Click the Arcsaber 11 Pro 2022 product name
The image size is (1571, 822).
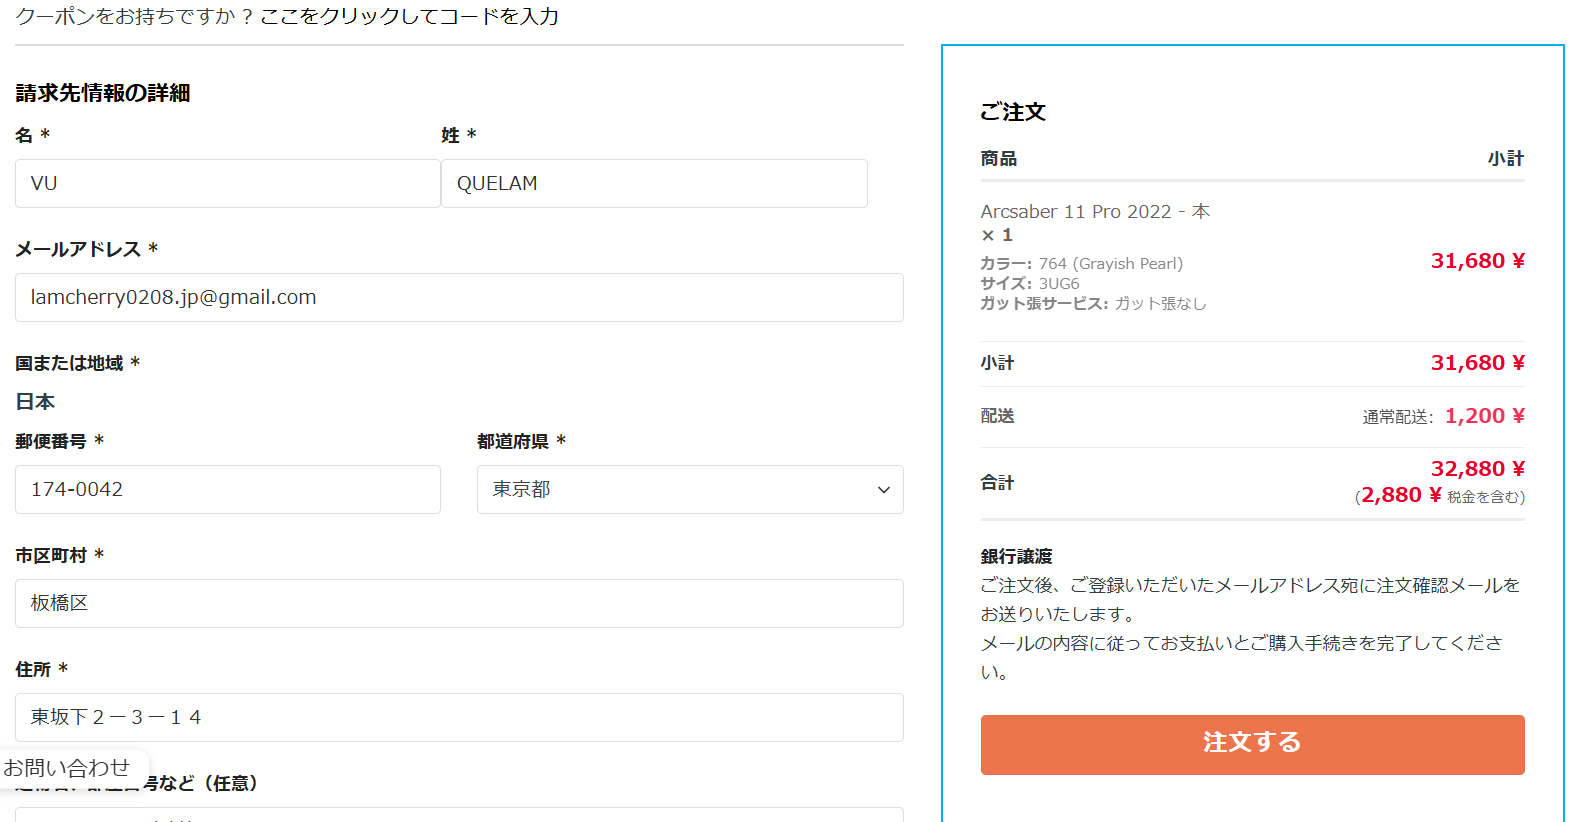point(1075,212)
